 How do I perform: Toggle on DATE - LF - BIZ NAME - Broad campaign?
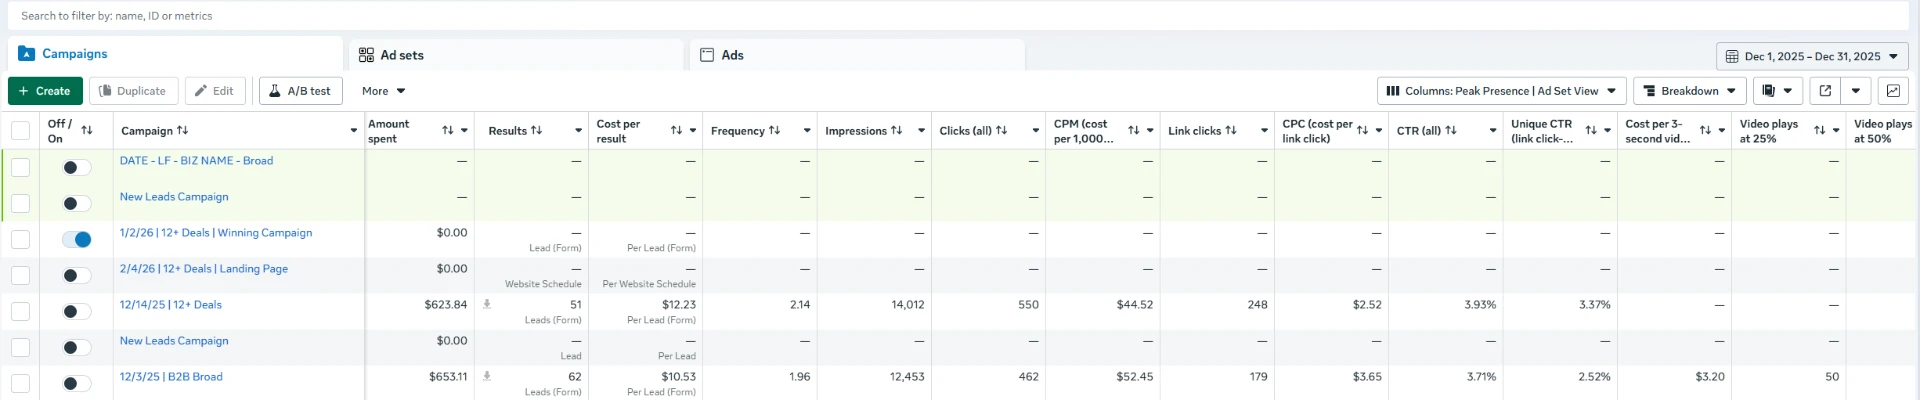click(x=76, y=167)
